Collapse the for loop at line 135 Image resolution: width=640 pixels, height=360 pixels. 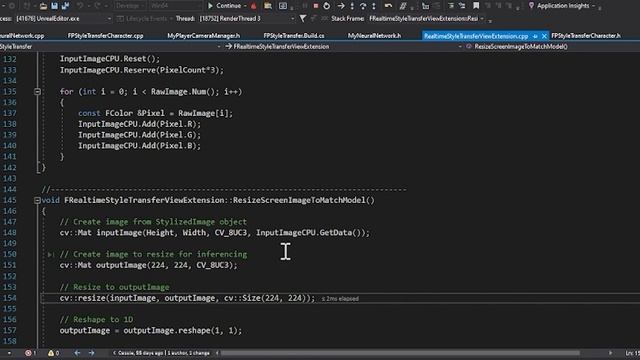pyautogui.click(x=37, y=92)
